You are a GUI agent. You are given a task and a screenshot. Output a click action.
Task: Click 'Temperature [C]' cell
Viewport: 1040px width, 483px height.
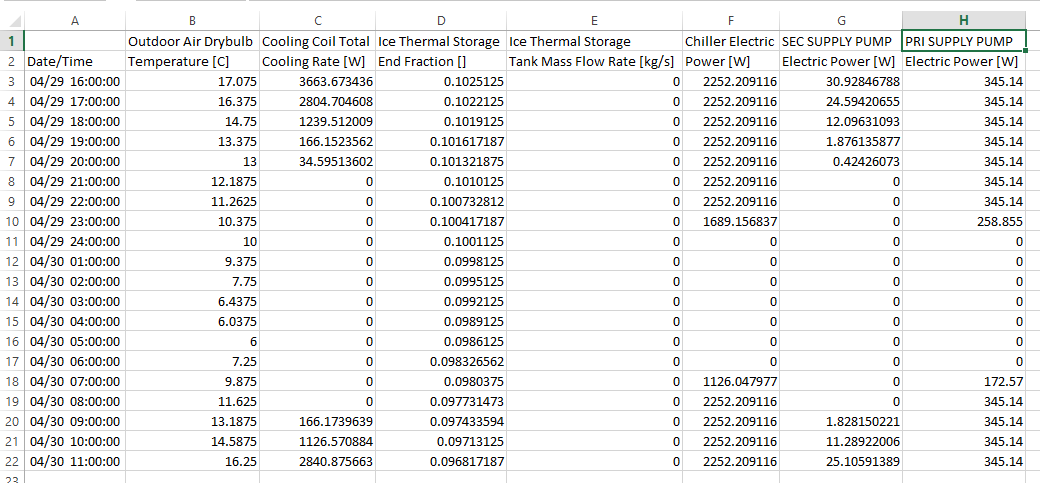point(192,62)
